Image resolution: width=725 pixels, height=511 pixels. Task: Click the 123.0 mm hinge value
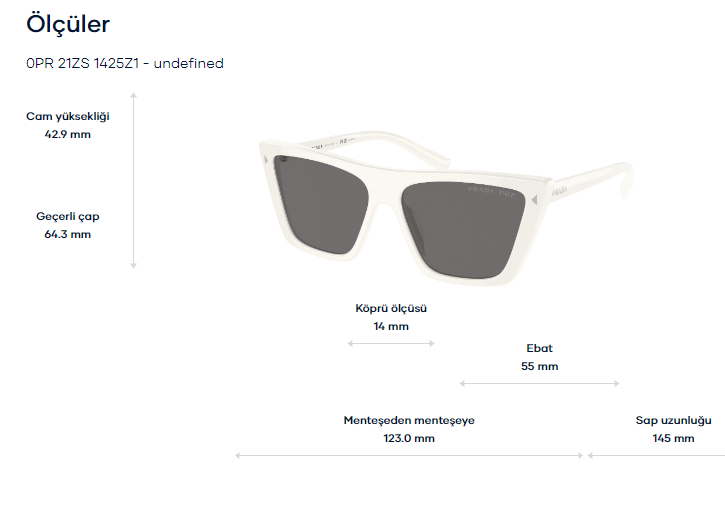(x=409, y=438)
